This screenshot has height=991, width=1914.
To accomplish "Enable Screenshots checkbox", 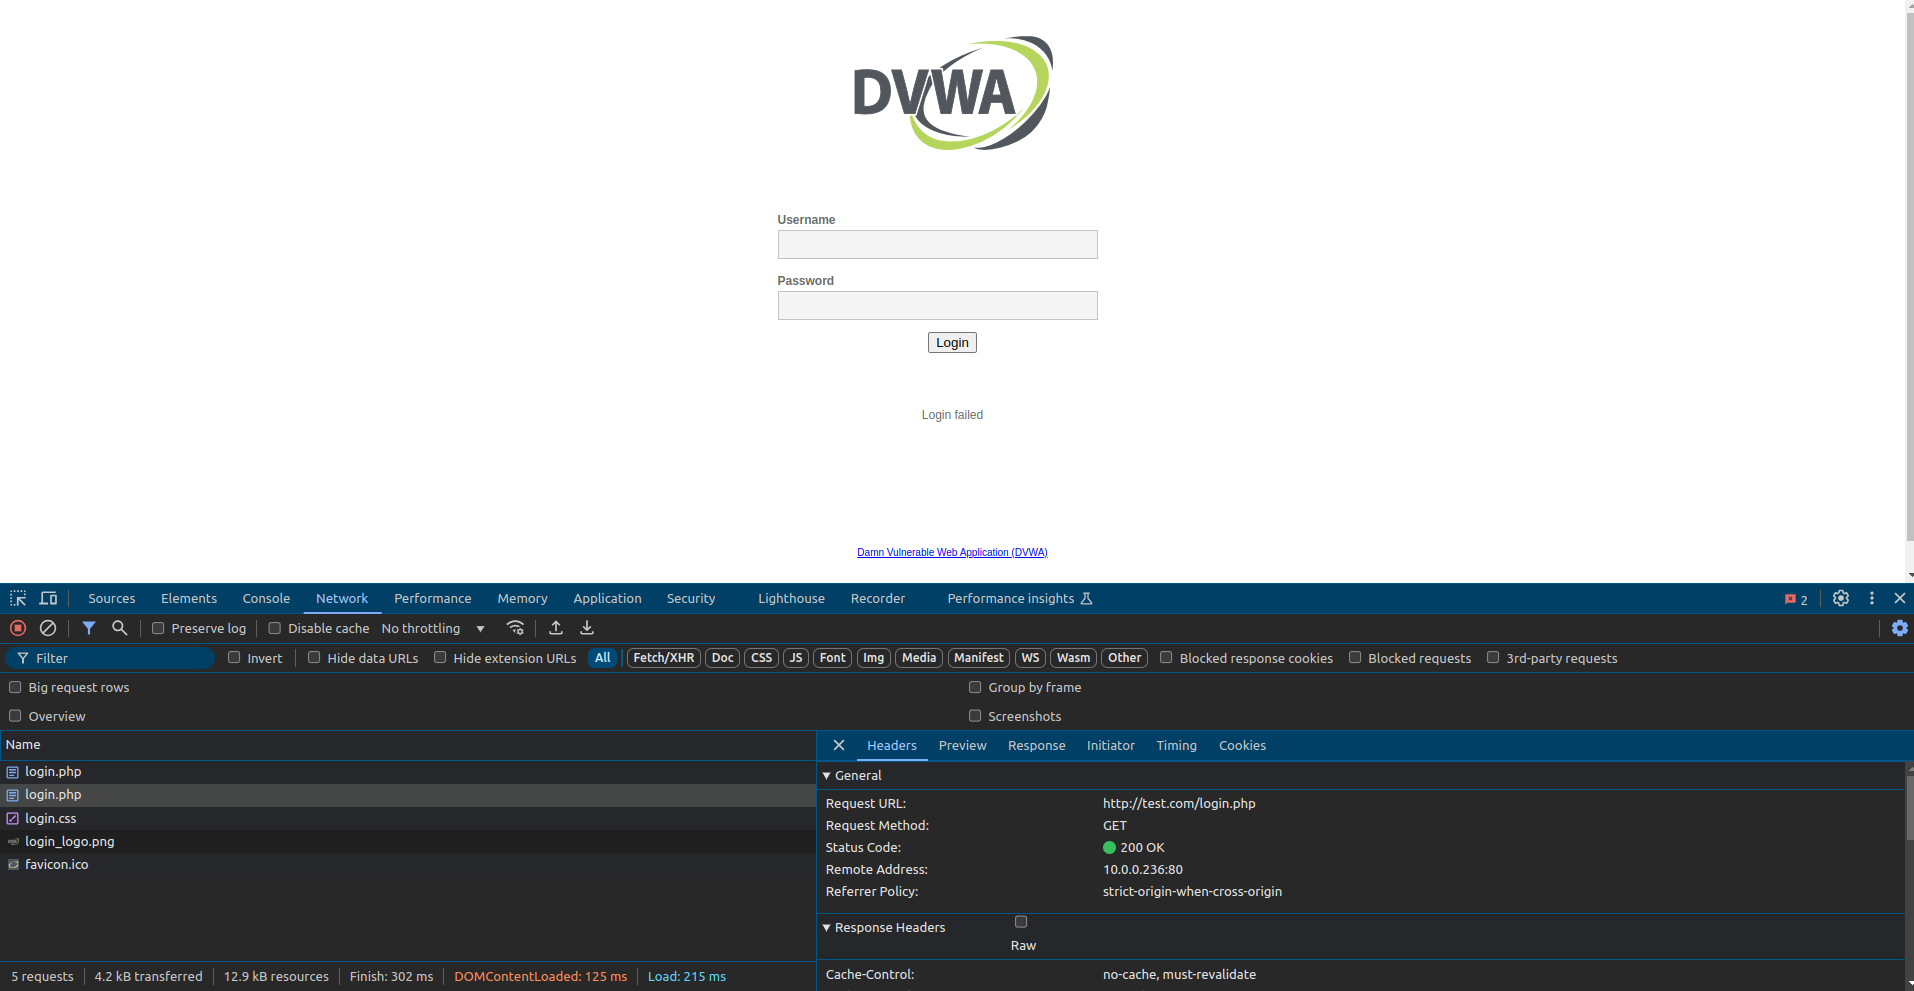I will coord(975,716).
